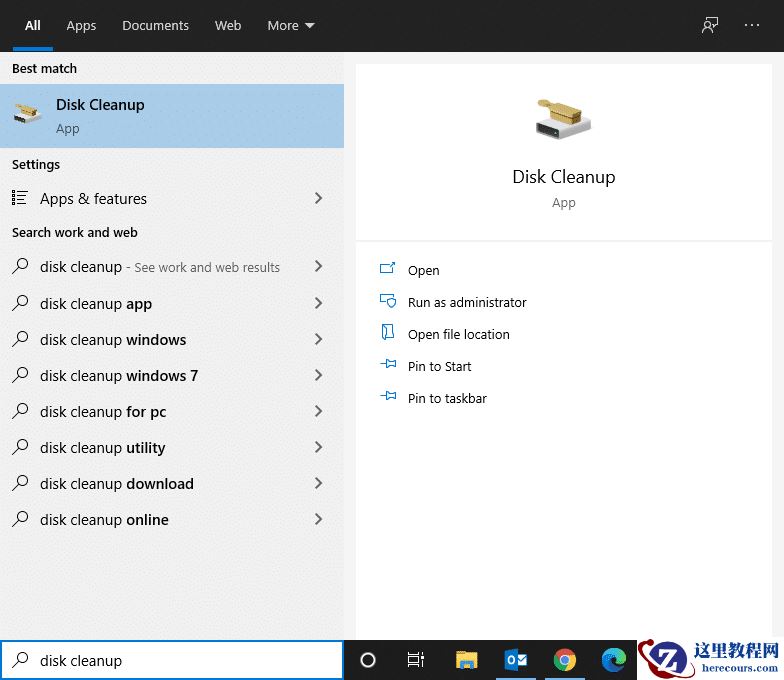This screenshot has height=680, width=784.
Task: Open Outlook from the taskbar
Action: coord(516,660)
